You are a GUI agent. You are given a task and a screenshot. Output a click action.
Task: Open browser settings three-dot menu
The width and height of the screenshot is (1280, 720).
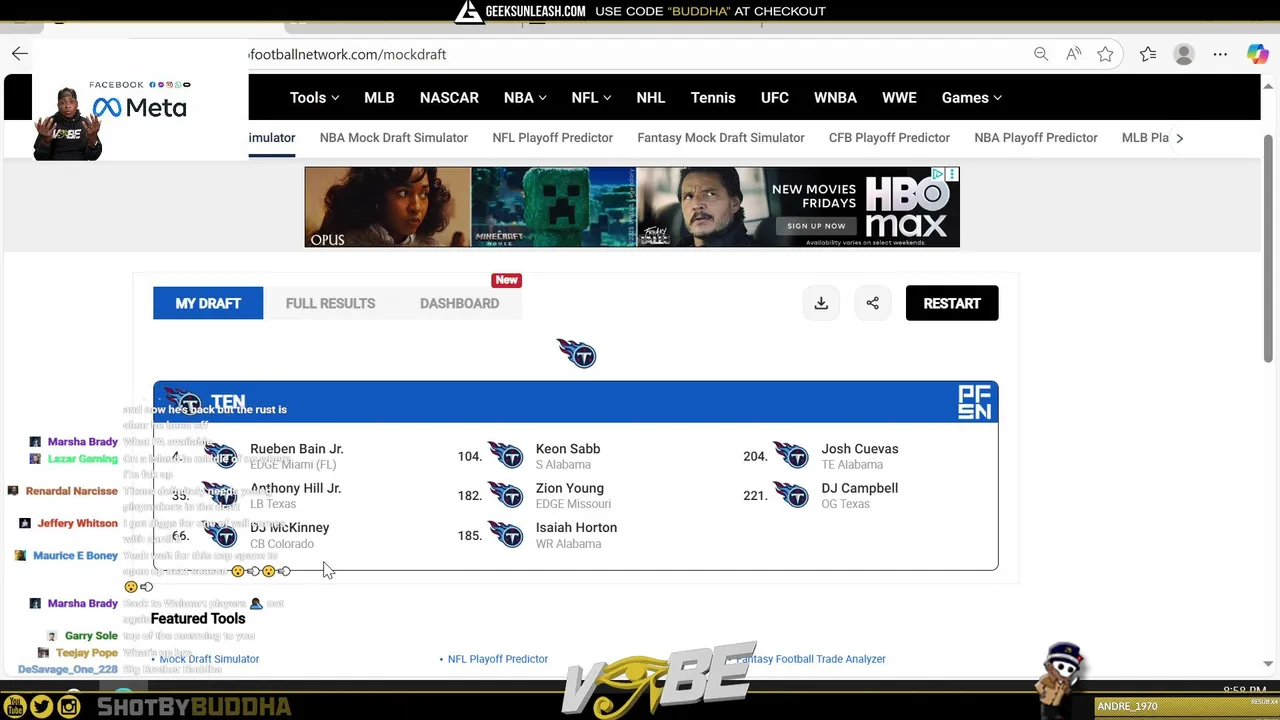[x=1220, y=54]
